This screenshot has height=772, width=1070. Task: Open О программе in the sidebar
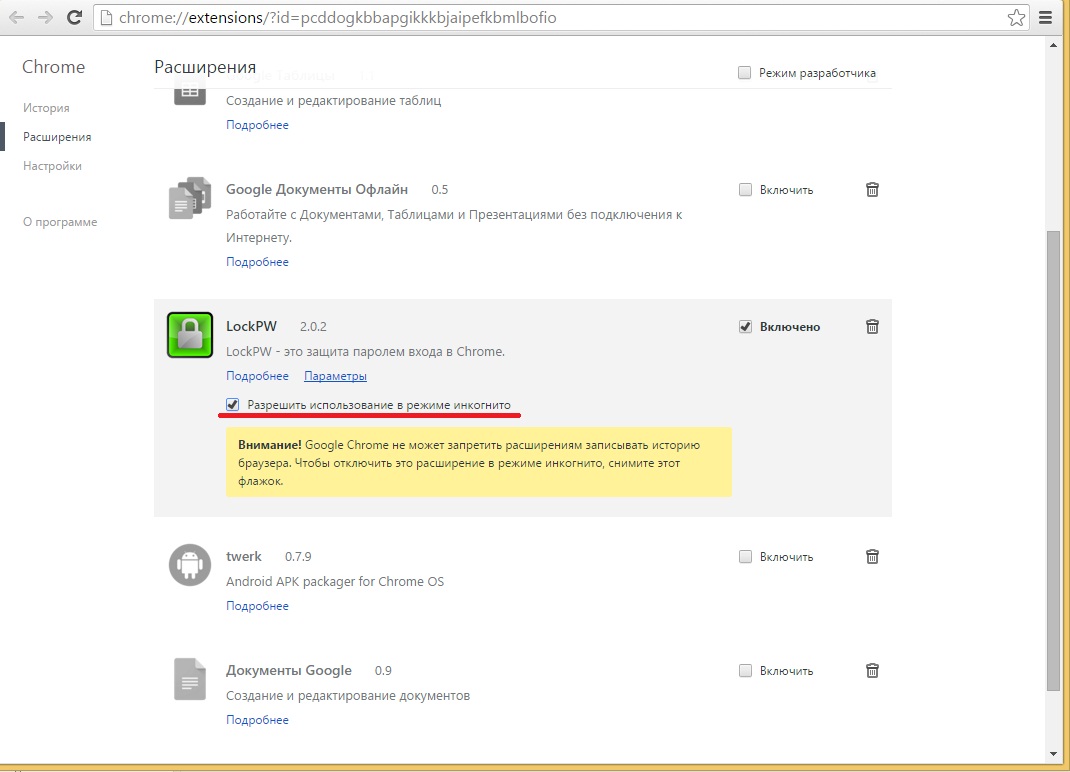tap(60, 222)
